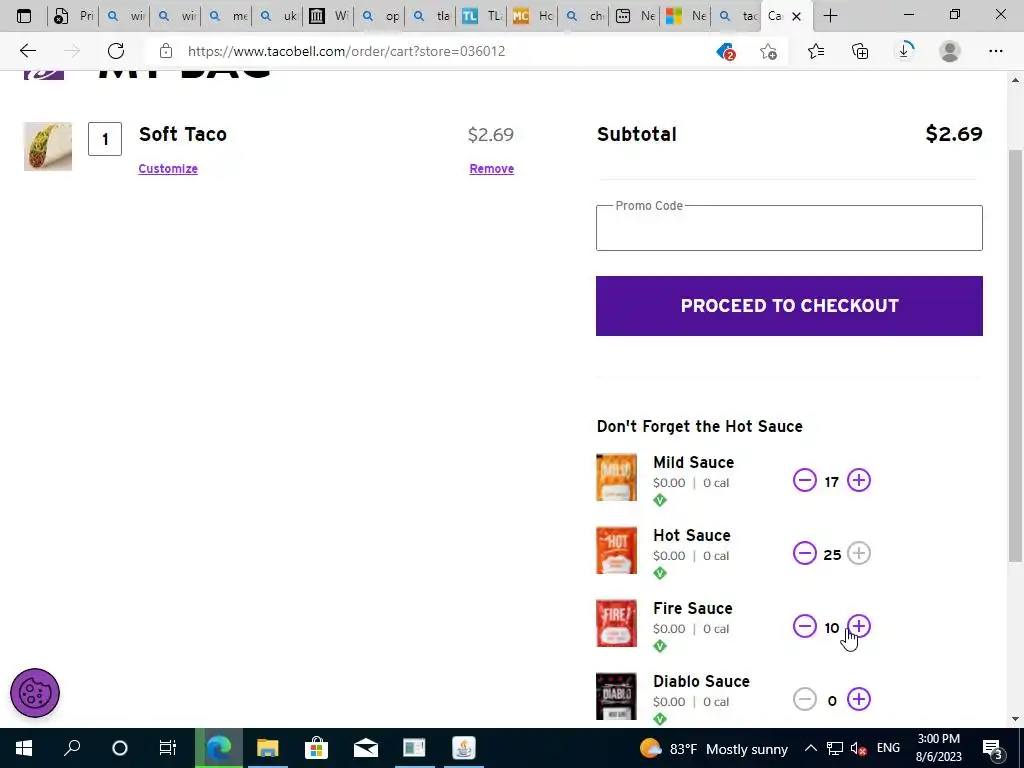Reload the page with refresh icon
1024x768 pixels.
(x=116, y=51)
